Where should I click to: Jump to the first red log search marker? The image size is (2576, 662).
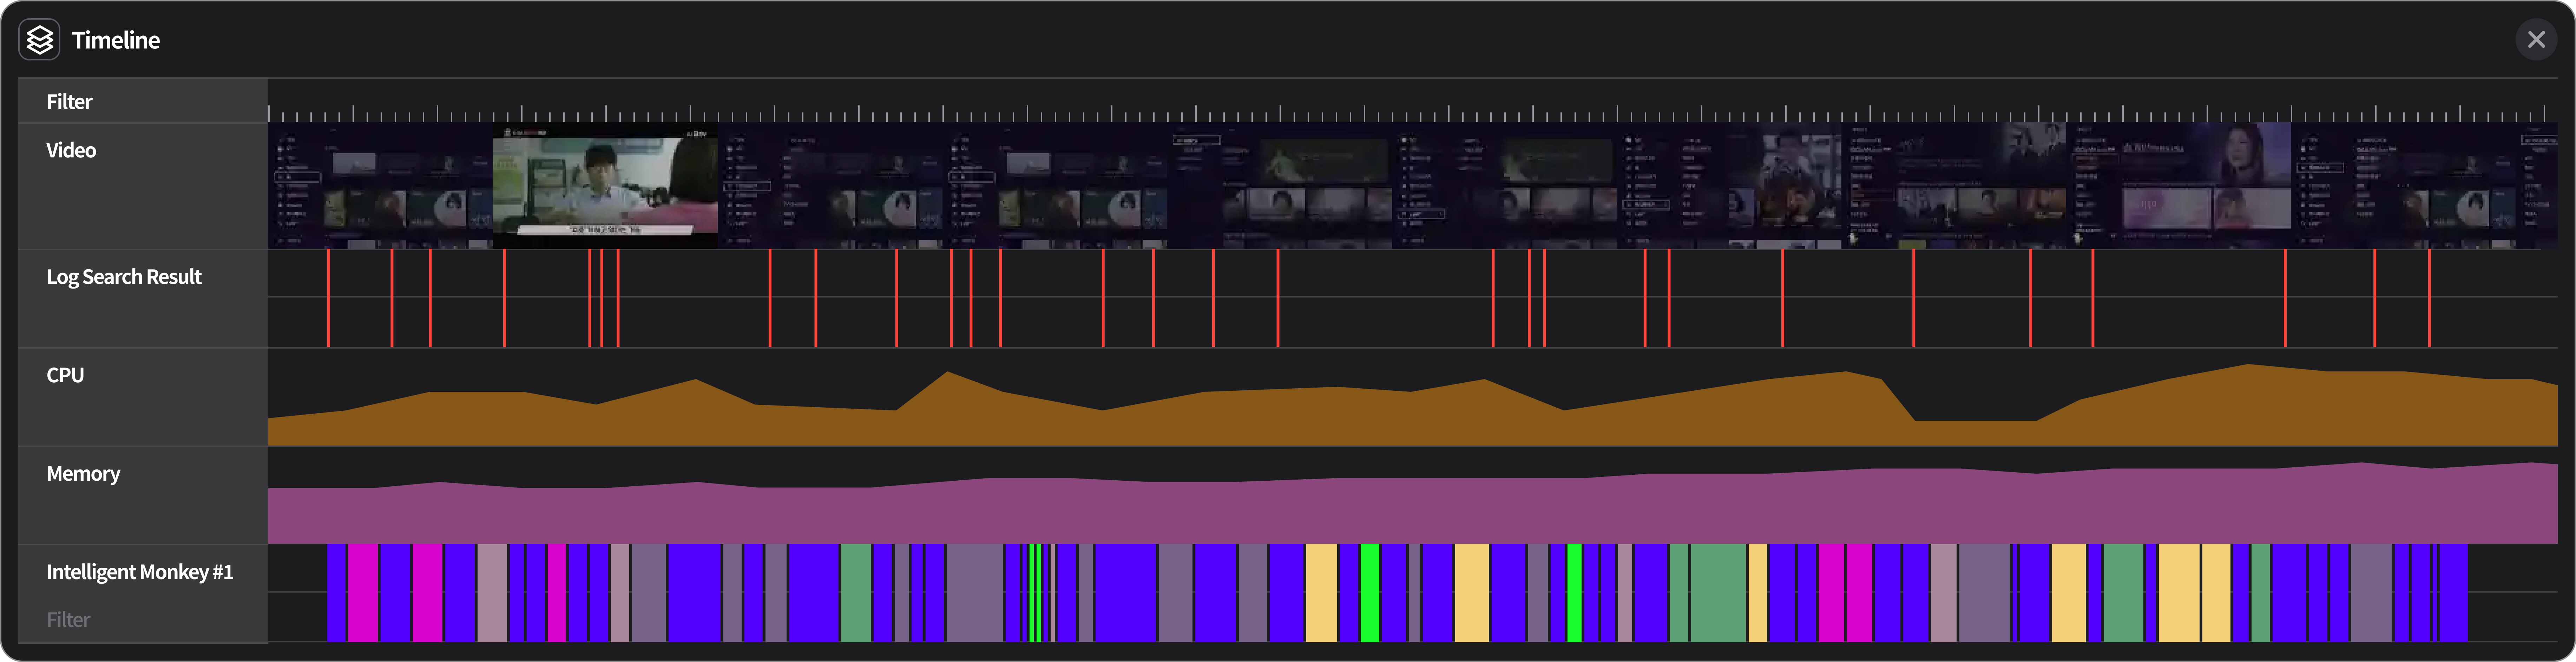328,298
